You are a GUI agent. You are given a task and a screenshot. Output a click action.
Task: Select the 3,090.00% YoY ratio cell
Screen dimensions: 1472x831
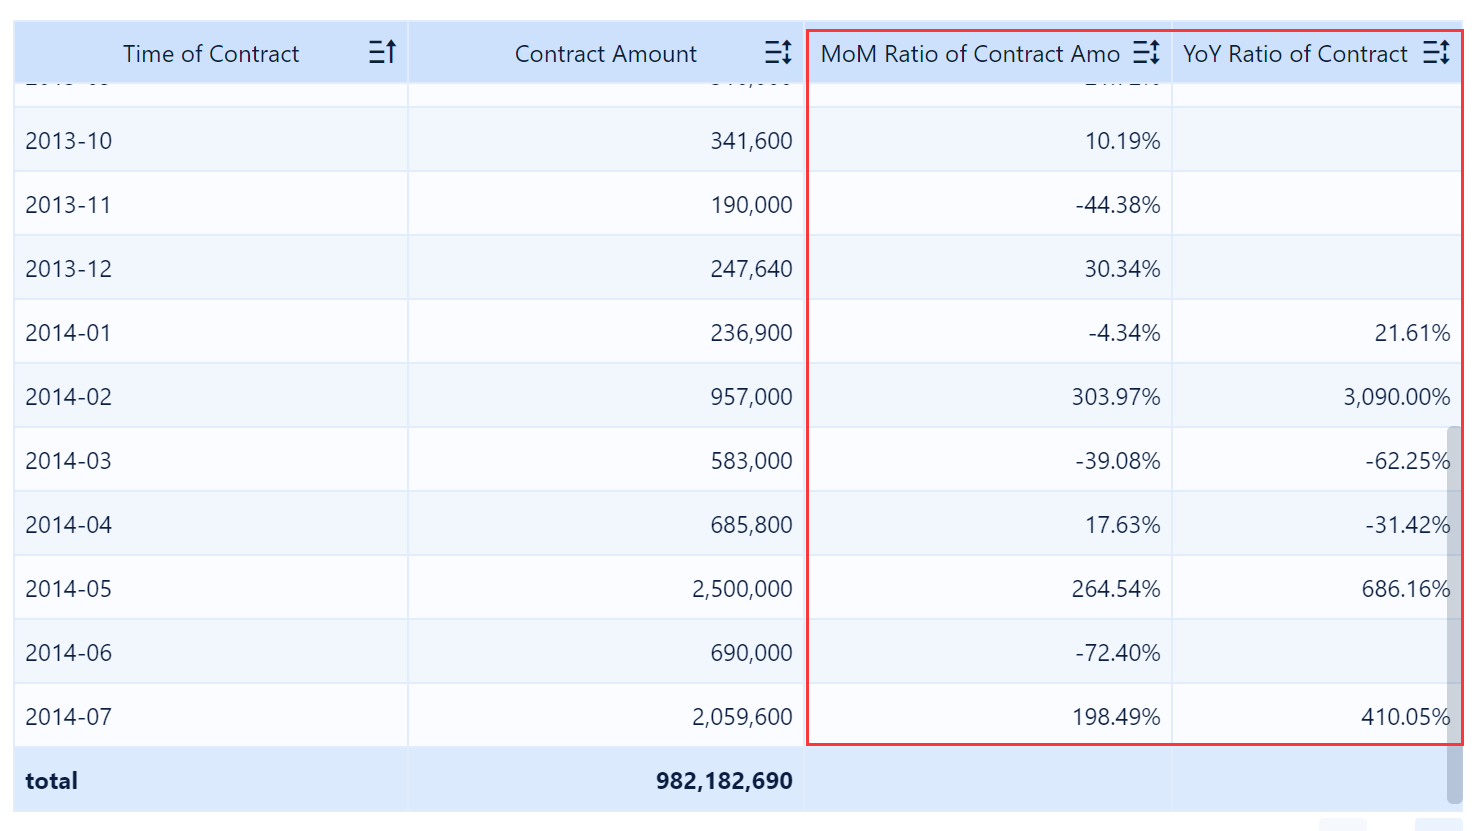tap(1396, 397)
